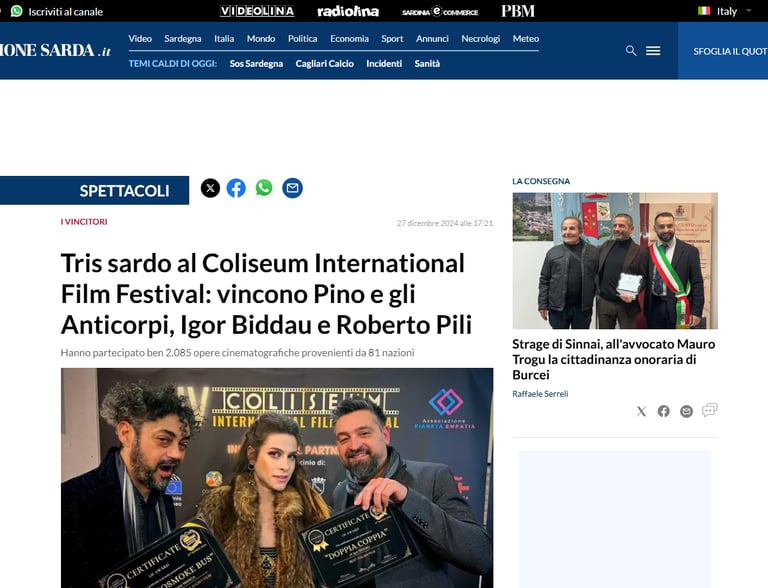The width and height of the screenshot is (768, 588).
Task: Open the Italia section
Action: click(x=224, y=39)
